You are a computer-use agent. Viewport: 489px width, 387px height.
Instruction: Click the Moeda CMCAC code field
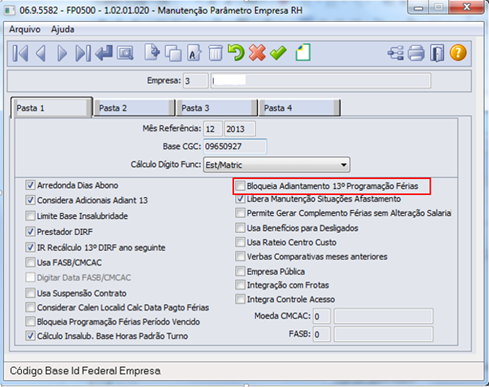point(322,316)
